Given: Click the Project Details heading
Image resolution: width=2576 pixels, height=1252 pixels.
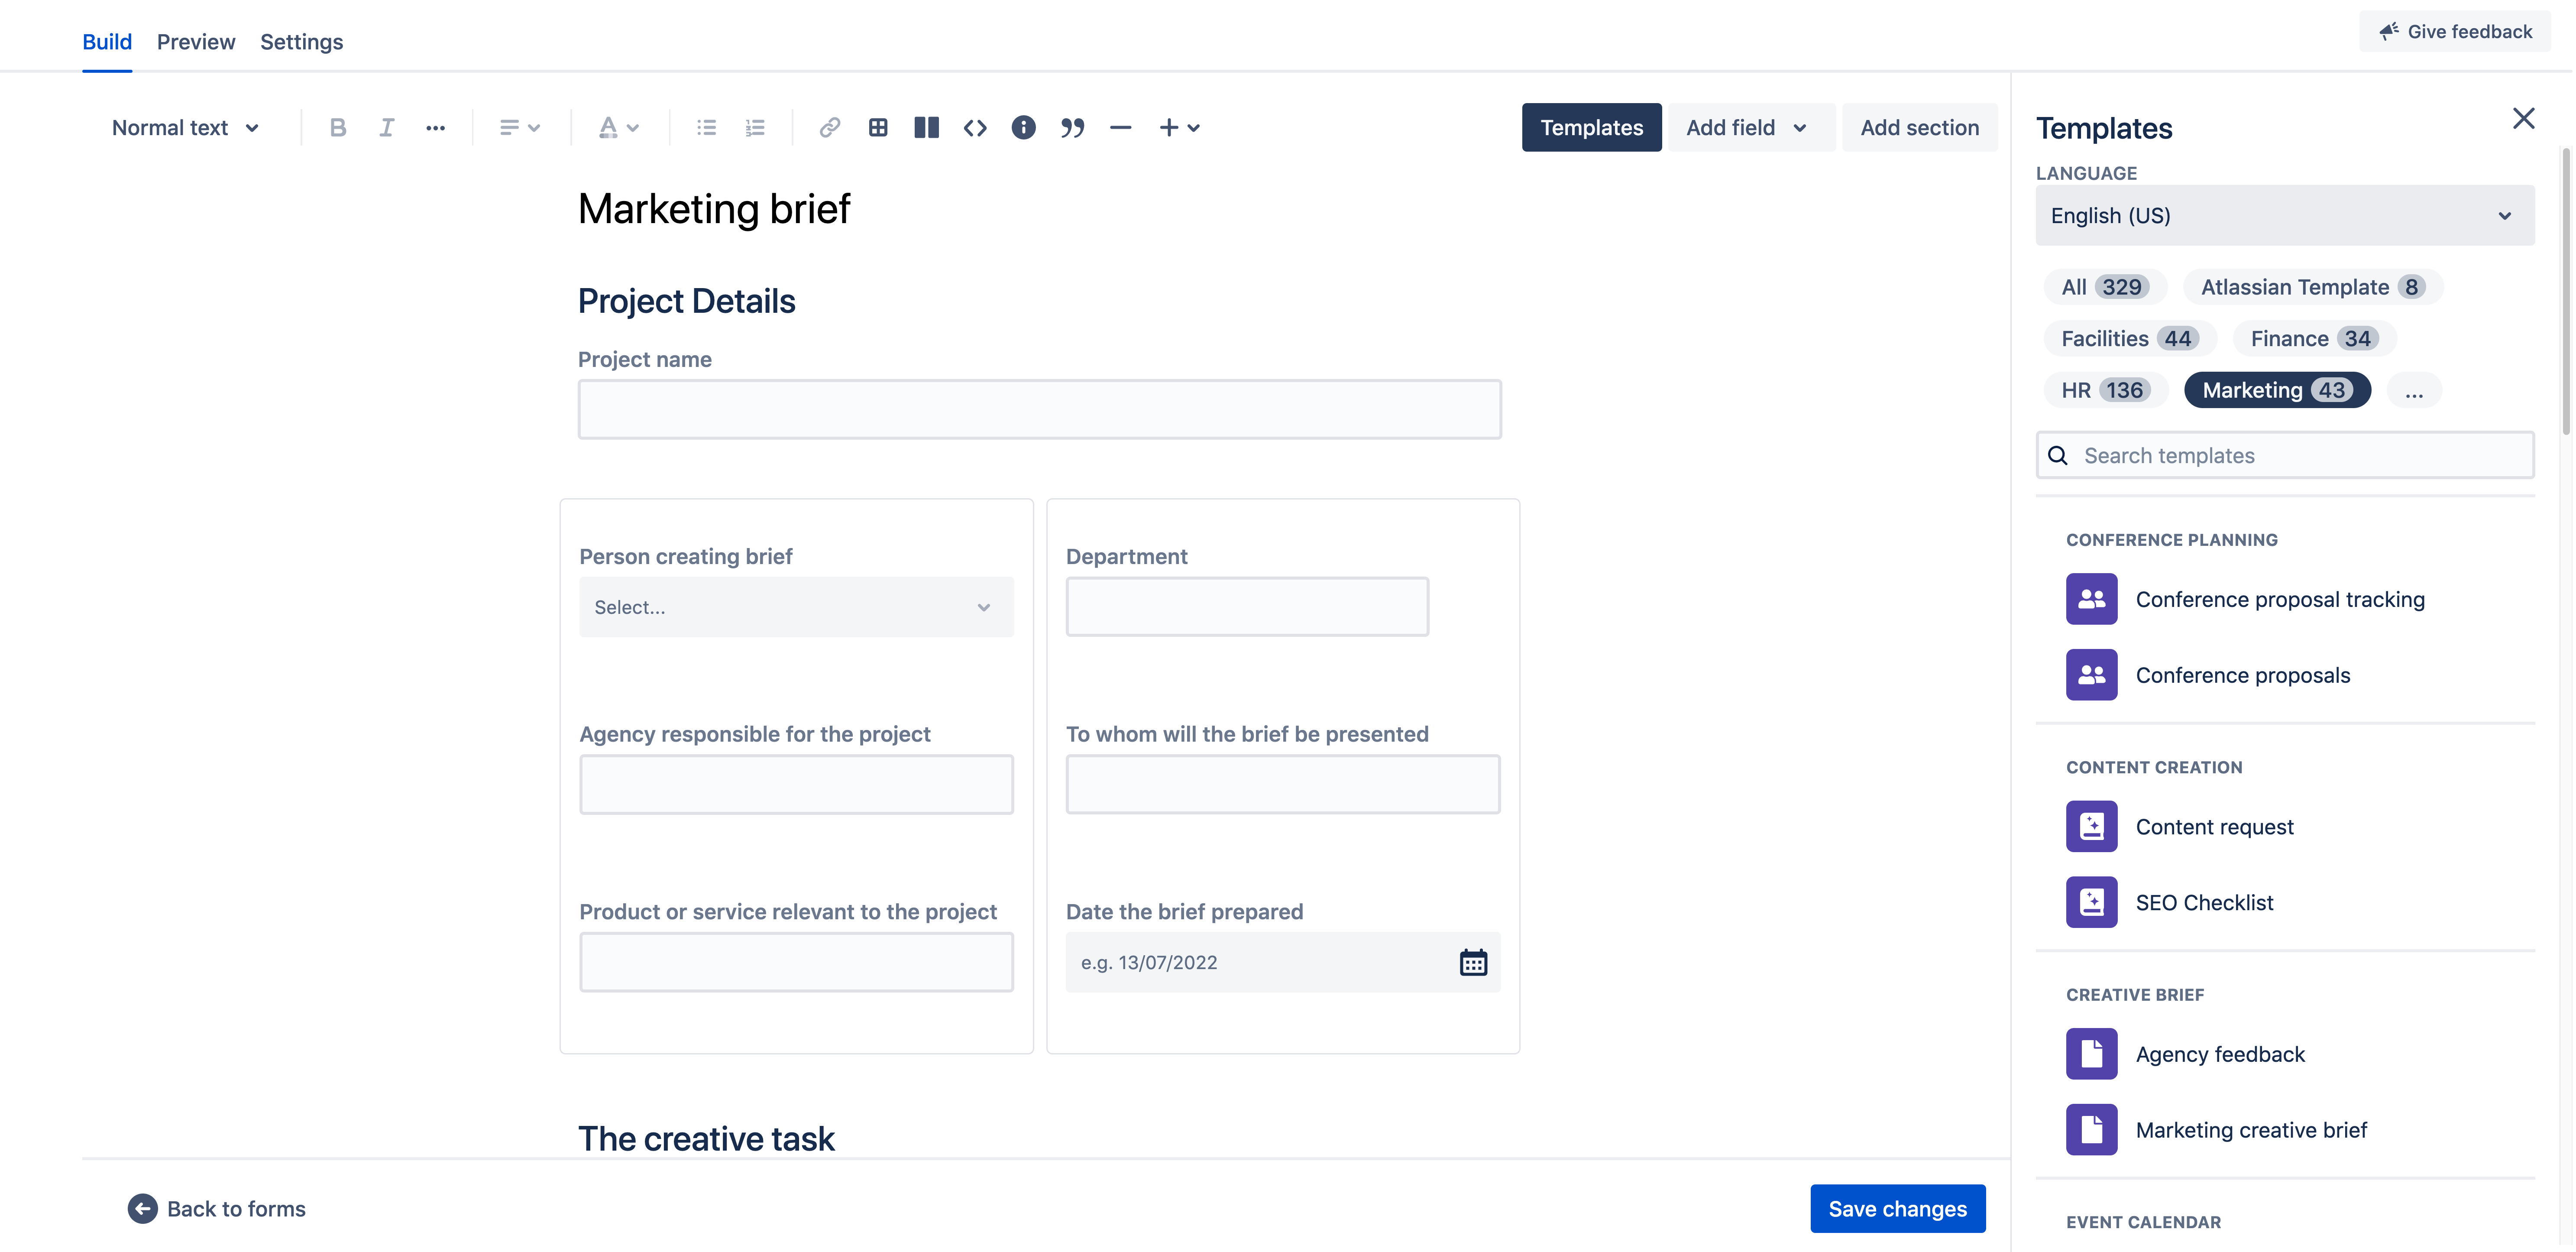Looking at the screenshot, I should (x=686, y=301).
